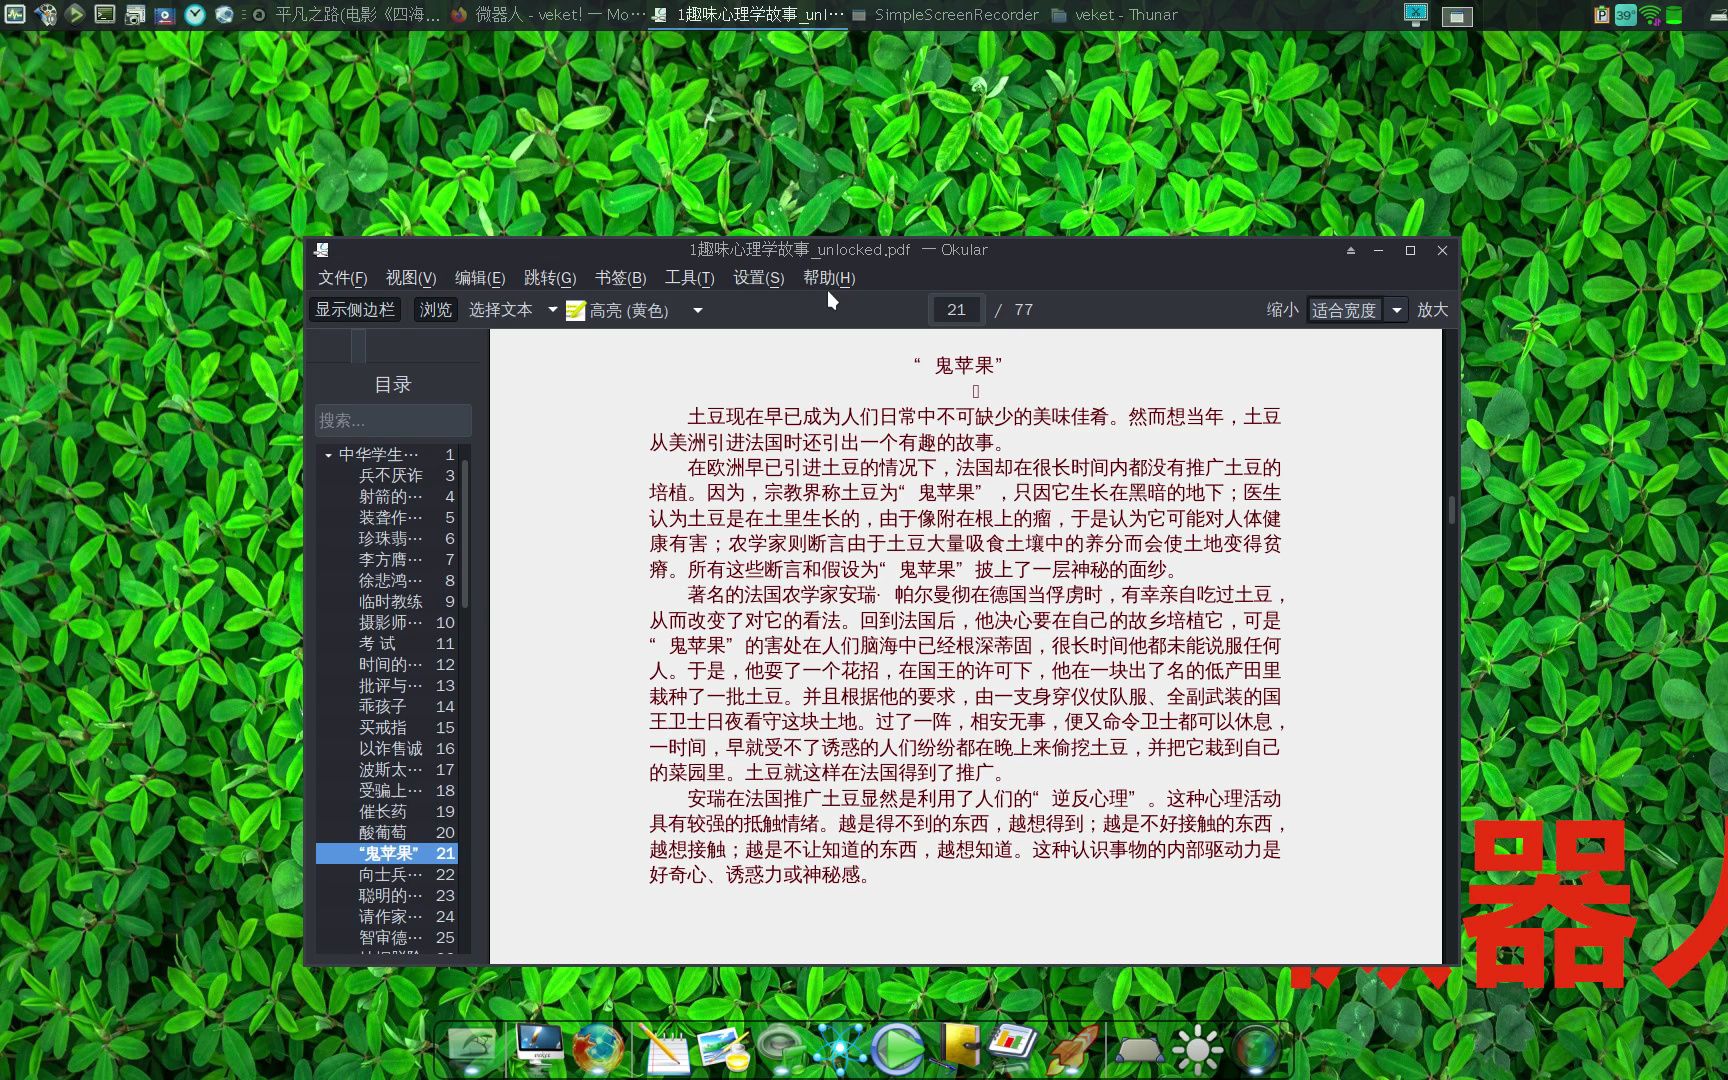Select 酸葡萄 page 20 entry
The height and width of the screenshot is (1080, 1728).
pyautogui.click(x=387, y=833)
